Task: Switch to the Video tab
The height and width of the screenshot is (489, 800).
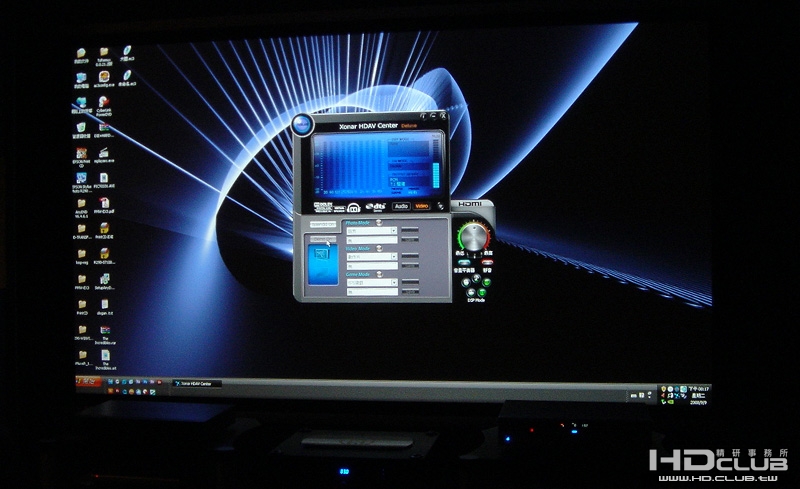Action: pos(421,206)
